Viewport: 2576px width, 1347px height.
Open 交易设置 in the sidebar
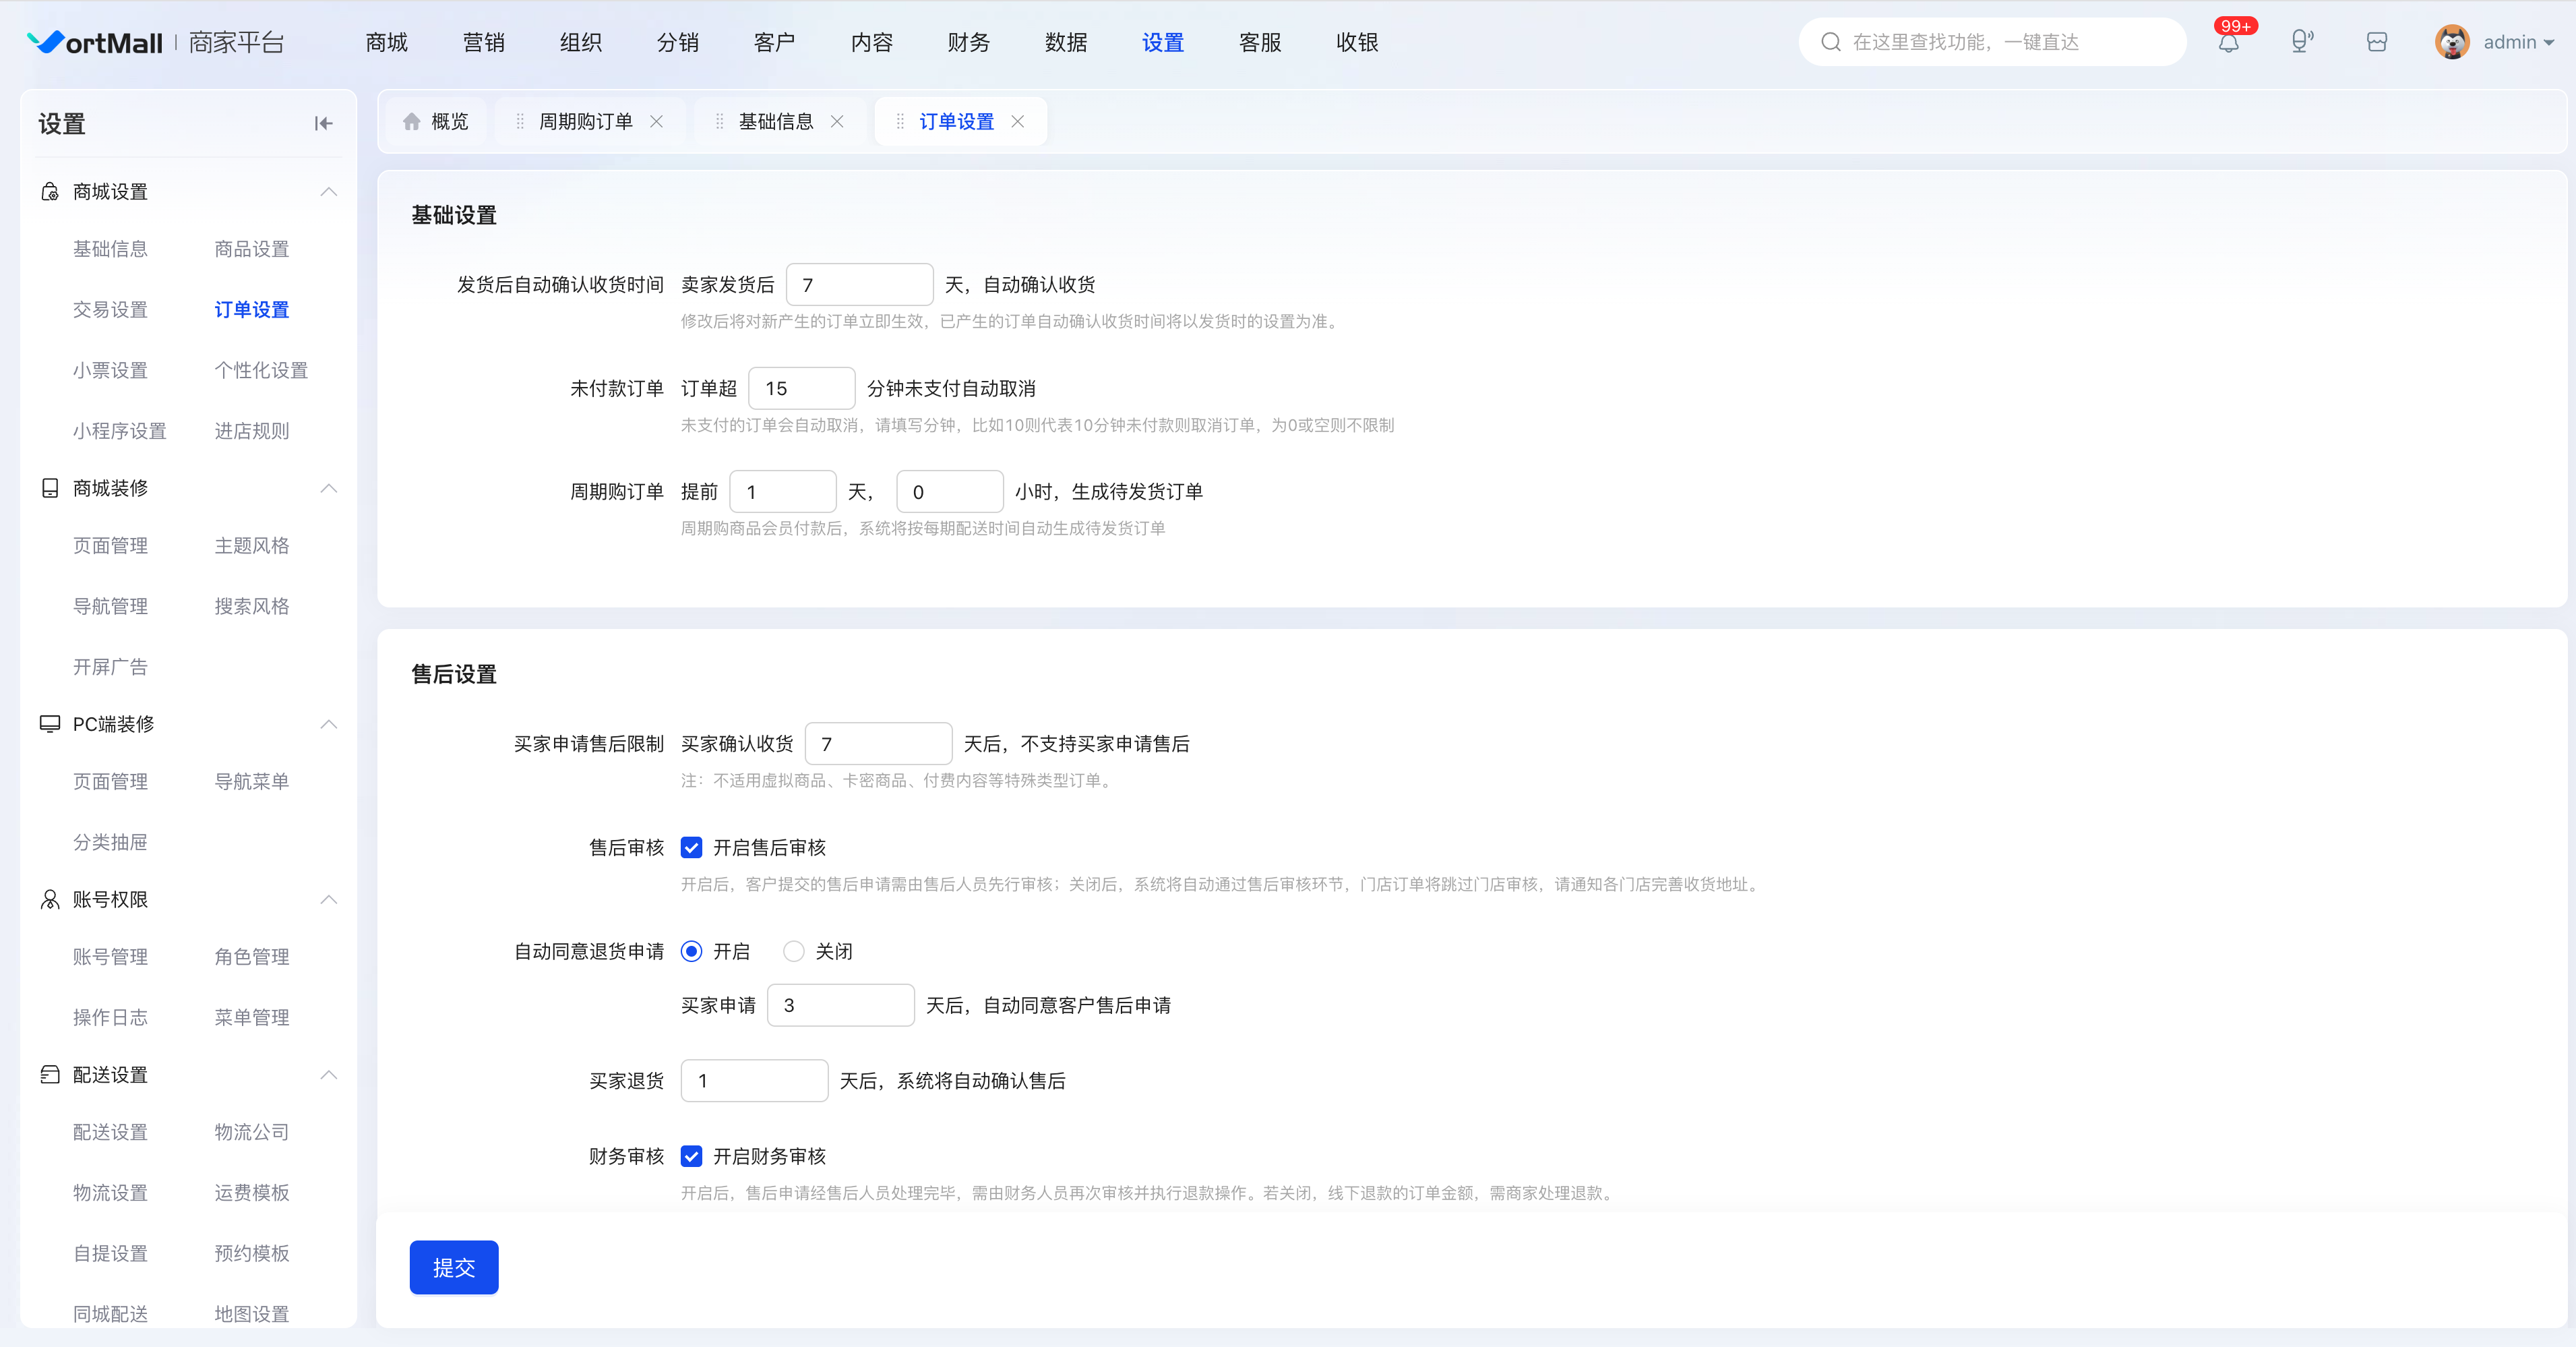tap(110, 310)
